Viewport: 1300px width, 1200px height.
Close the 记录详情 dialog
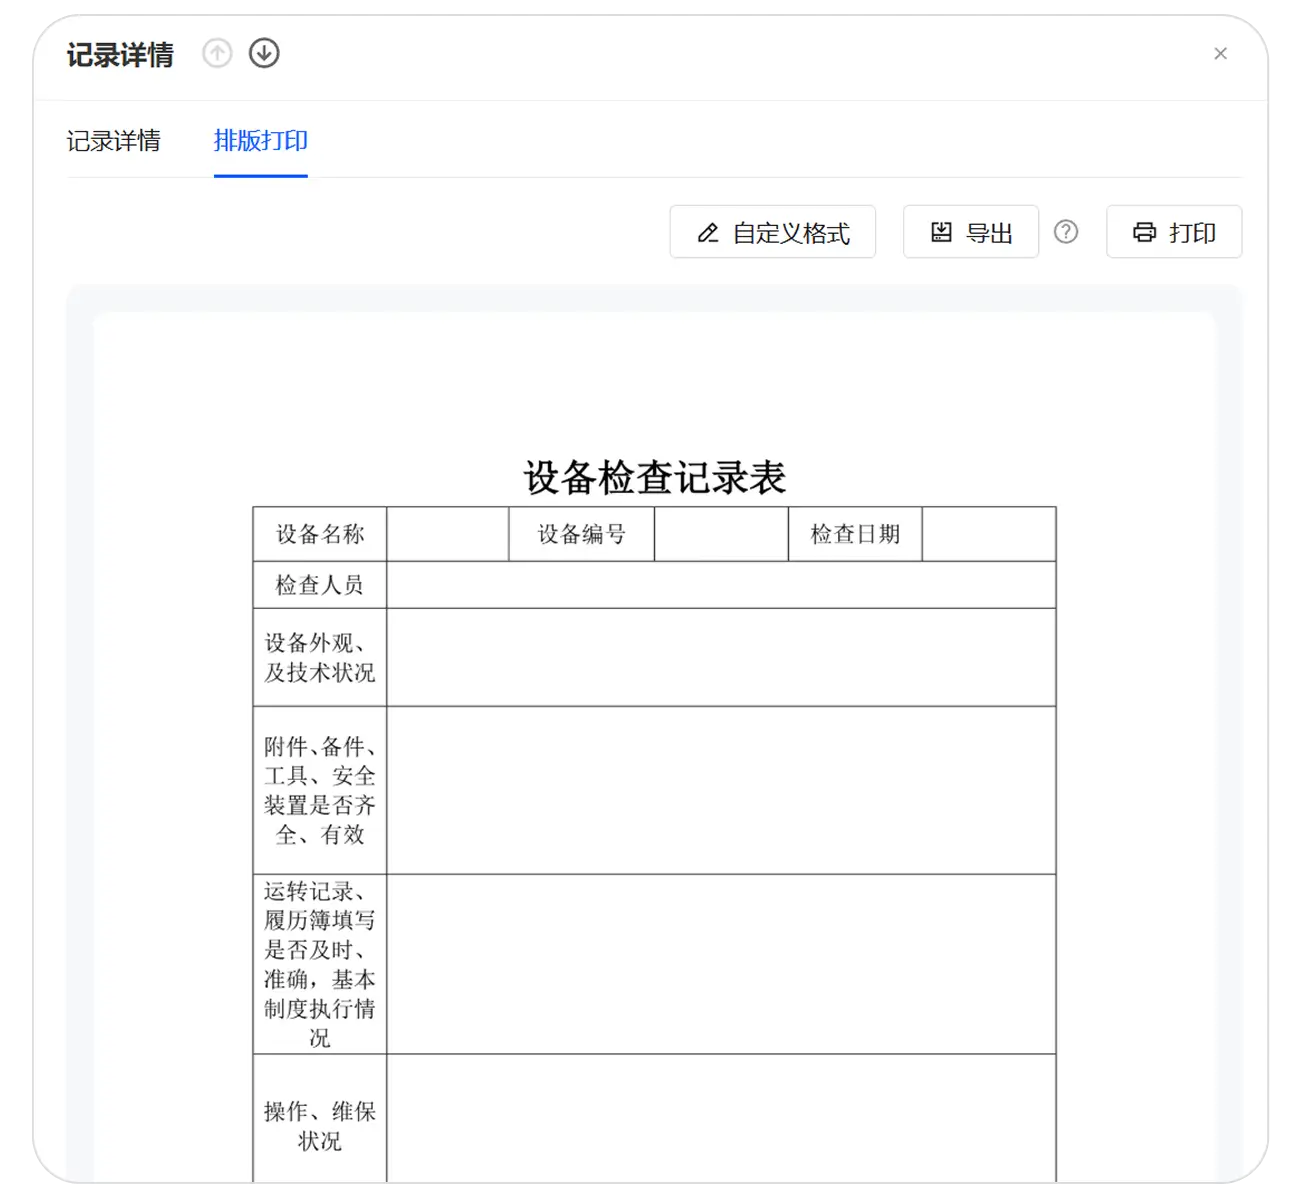coord(1220,54)
